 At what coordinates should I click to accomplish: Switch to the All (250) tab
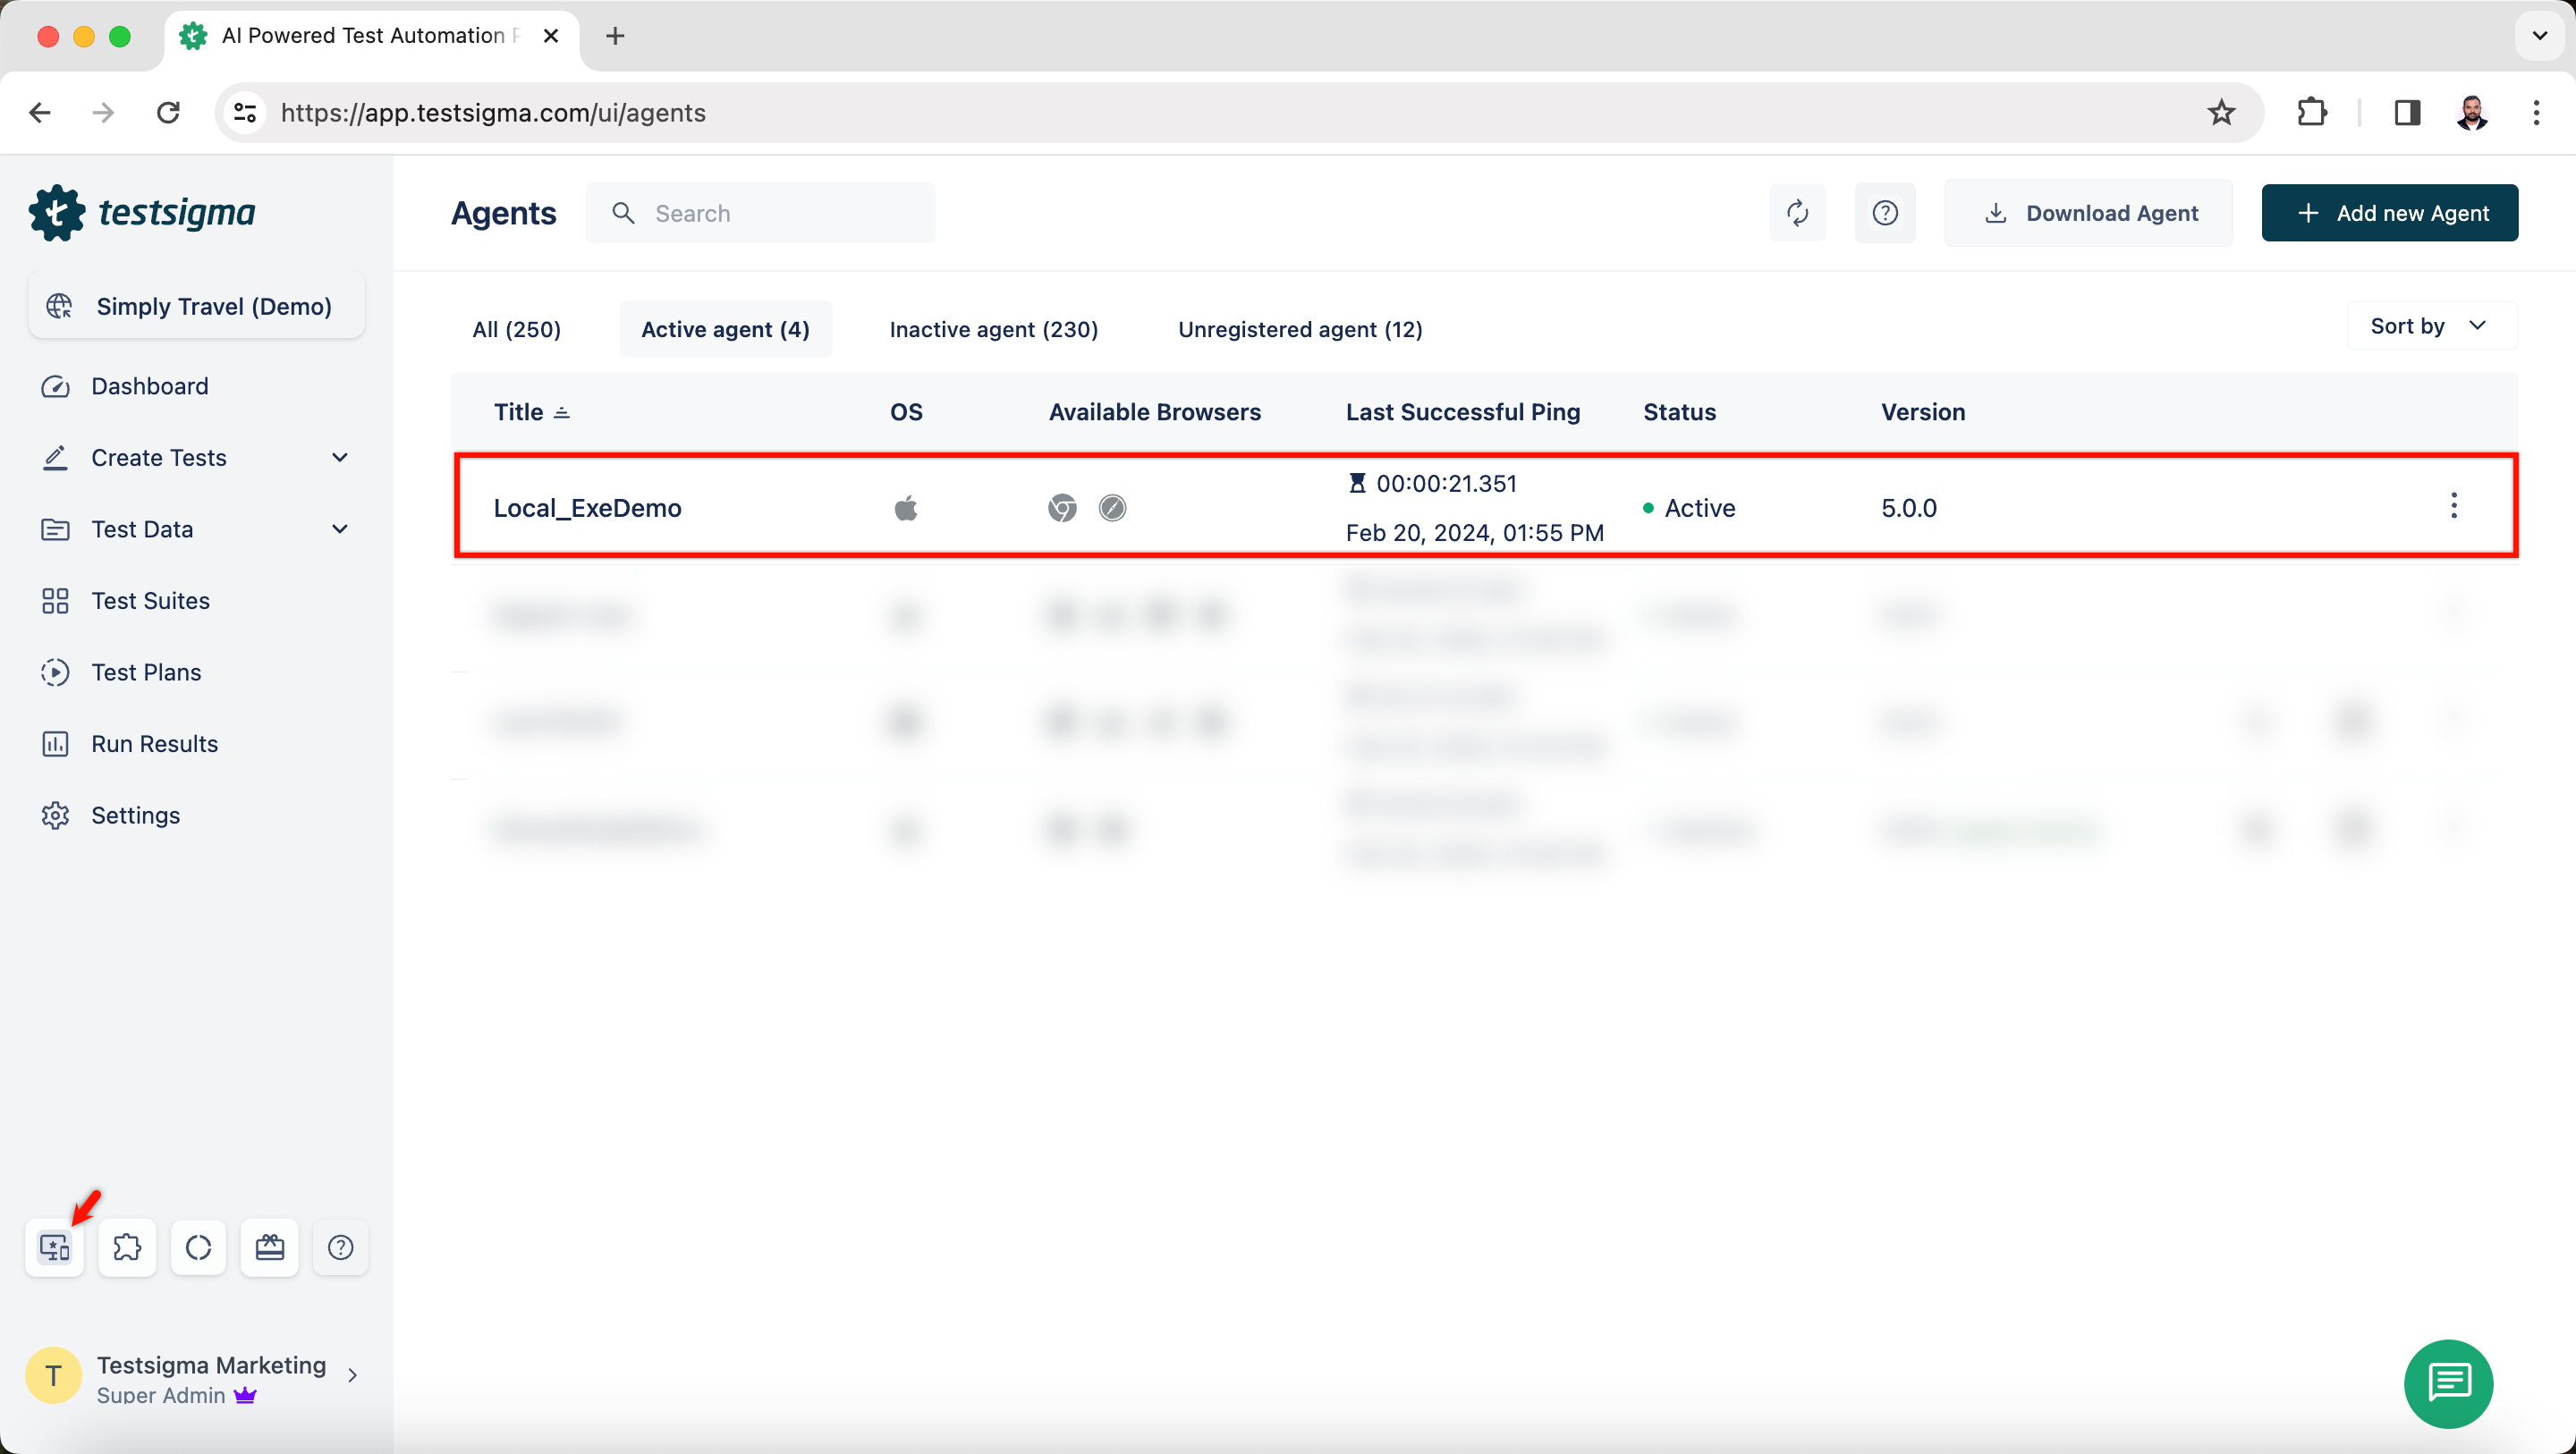coord(517,329)
